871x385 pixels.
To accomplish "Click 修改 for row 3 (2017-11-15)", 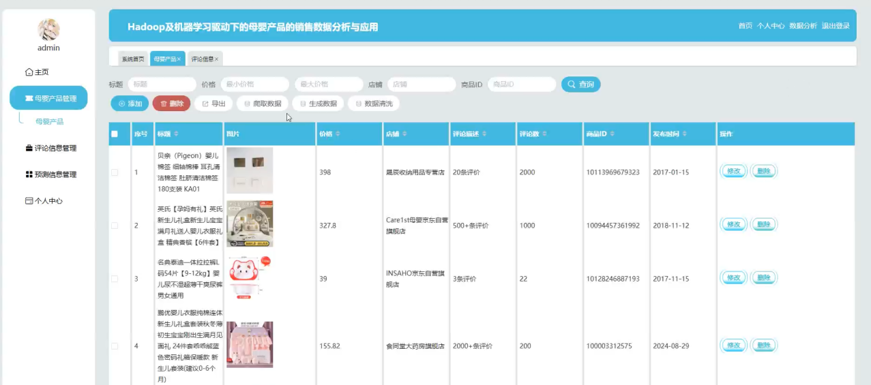I will (734, 278).
